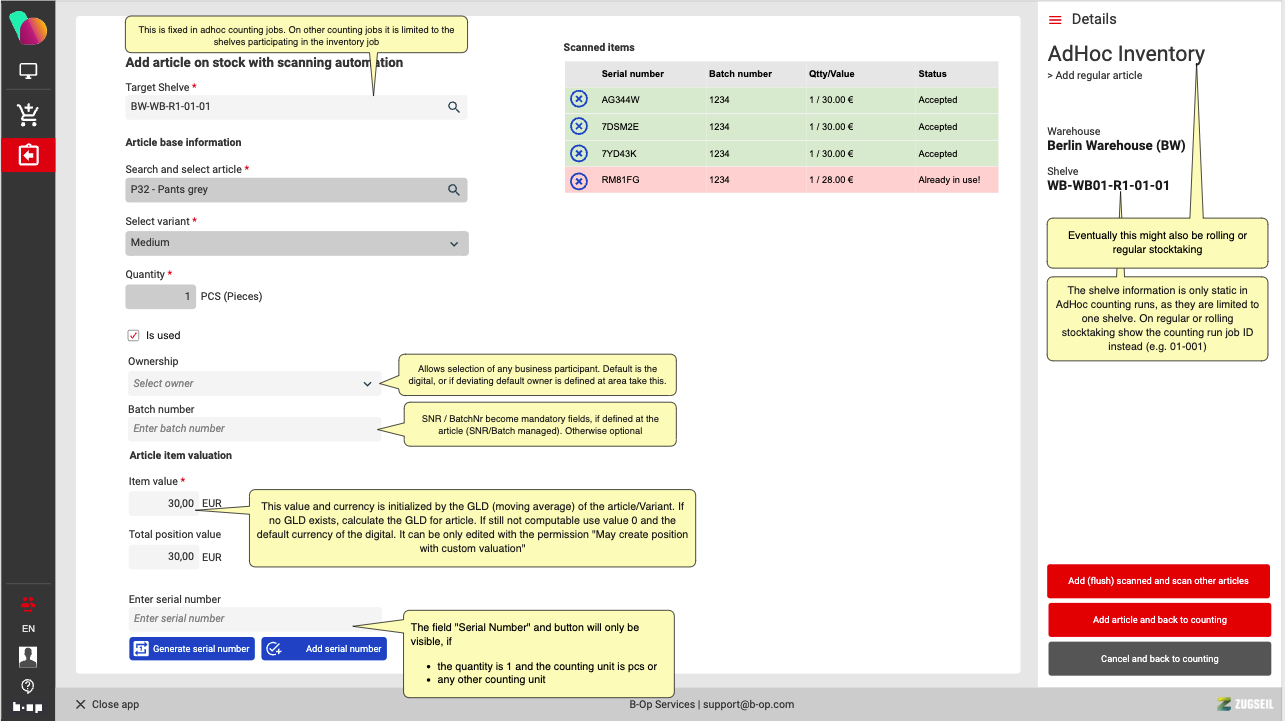Viewport: 1285px width, 721px height.
Task: Select the red inventory clipboard sidebar icon
Action: [x=28, y=155]
